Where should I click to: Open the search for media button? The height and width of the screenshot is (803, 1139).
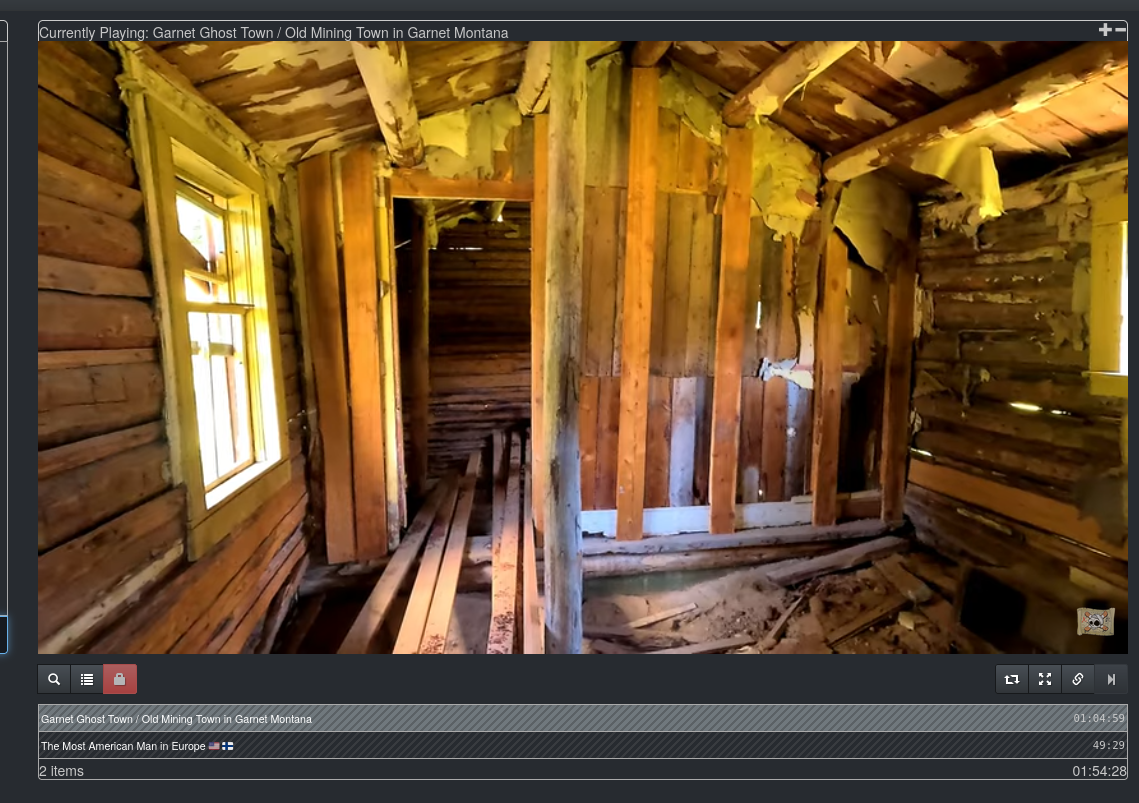54,680
